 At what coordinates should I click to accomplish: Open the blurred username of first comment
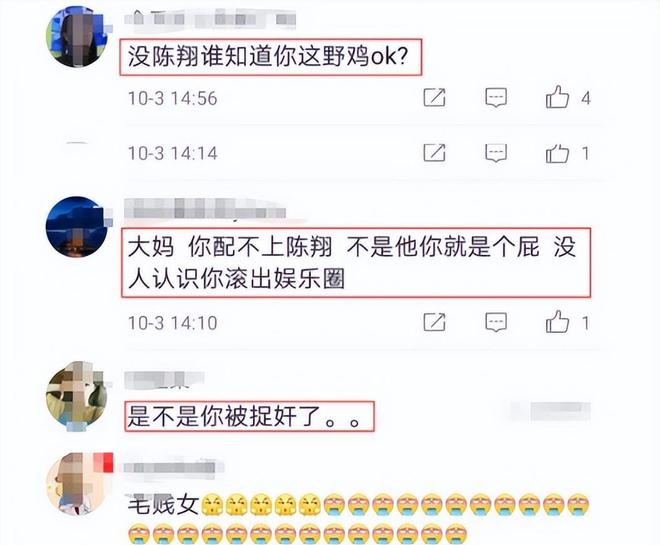210,19
